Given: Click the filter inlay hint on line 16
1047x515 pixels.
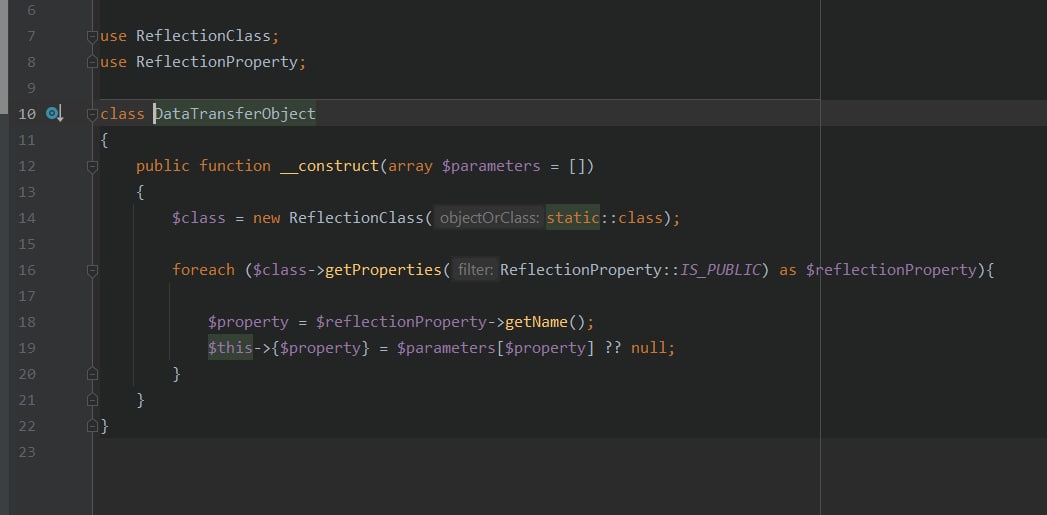Looking at the screenshot, I should pos(475,271).
